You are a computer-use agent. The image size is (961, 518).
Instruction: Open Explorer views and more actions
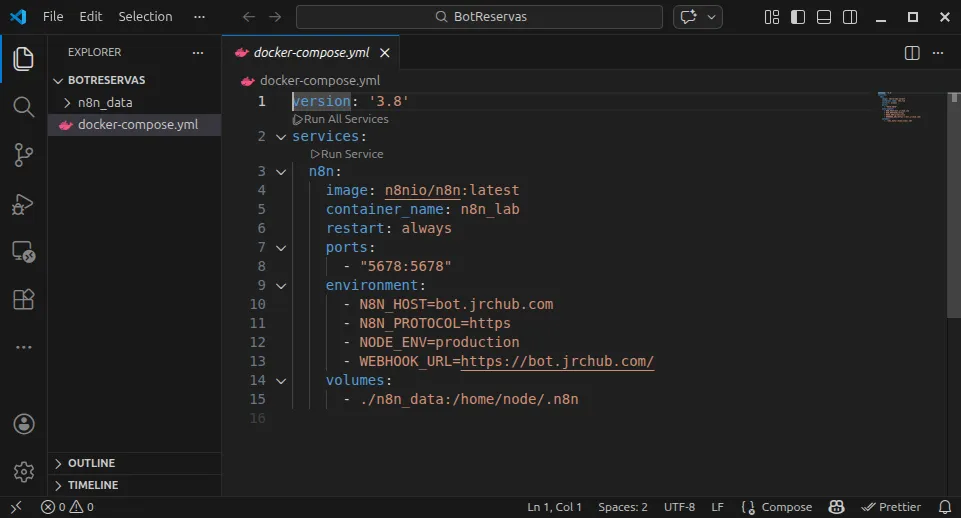[197, 53]
